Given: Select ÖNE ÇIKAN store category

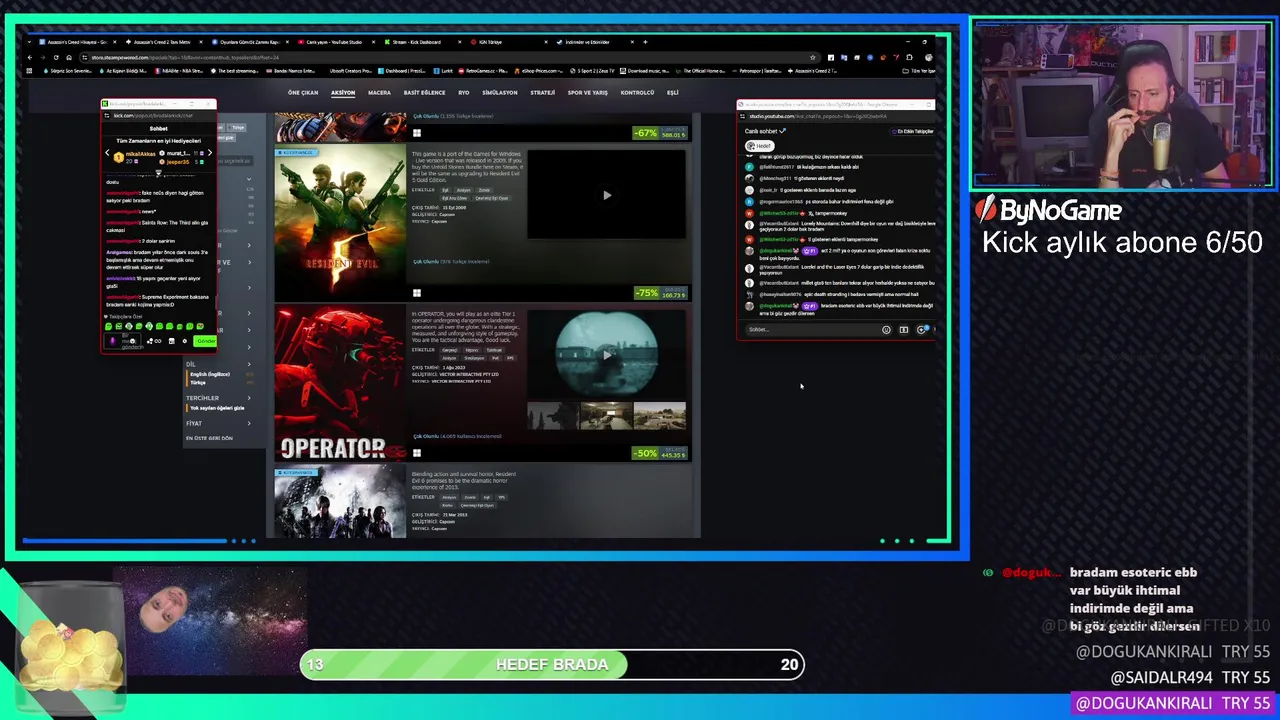Looking at the screenshot, I should 303,92.
